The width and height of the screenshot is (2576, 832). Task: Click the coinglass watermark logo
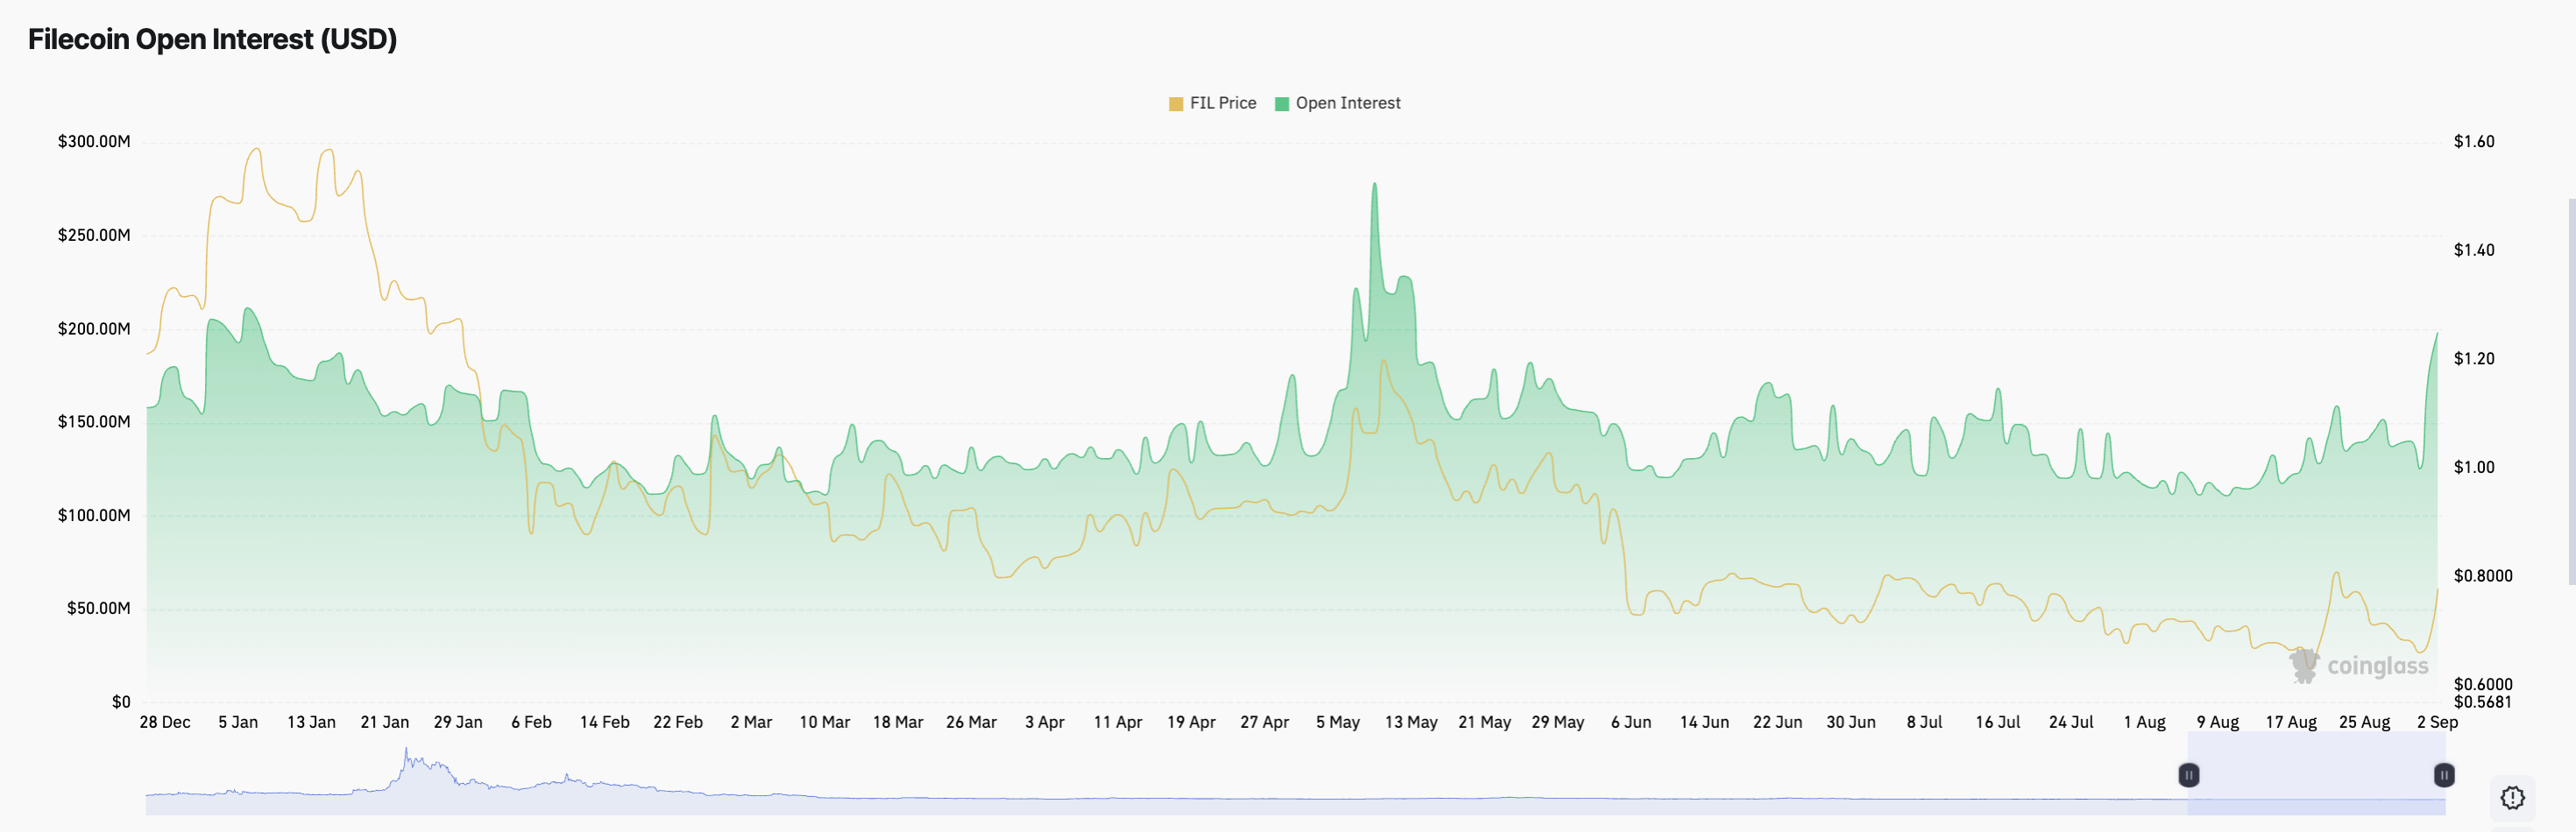[2359, 666]
